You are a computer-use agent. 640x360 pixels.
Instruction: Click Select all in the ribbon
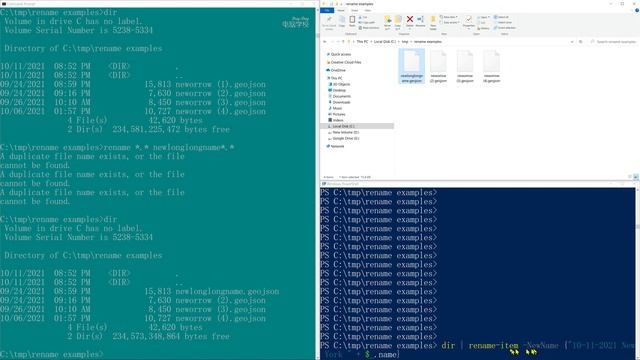point(502,17)
